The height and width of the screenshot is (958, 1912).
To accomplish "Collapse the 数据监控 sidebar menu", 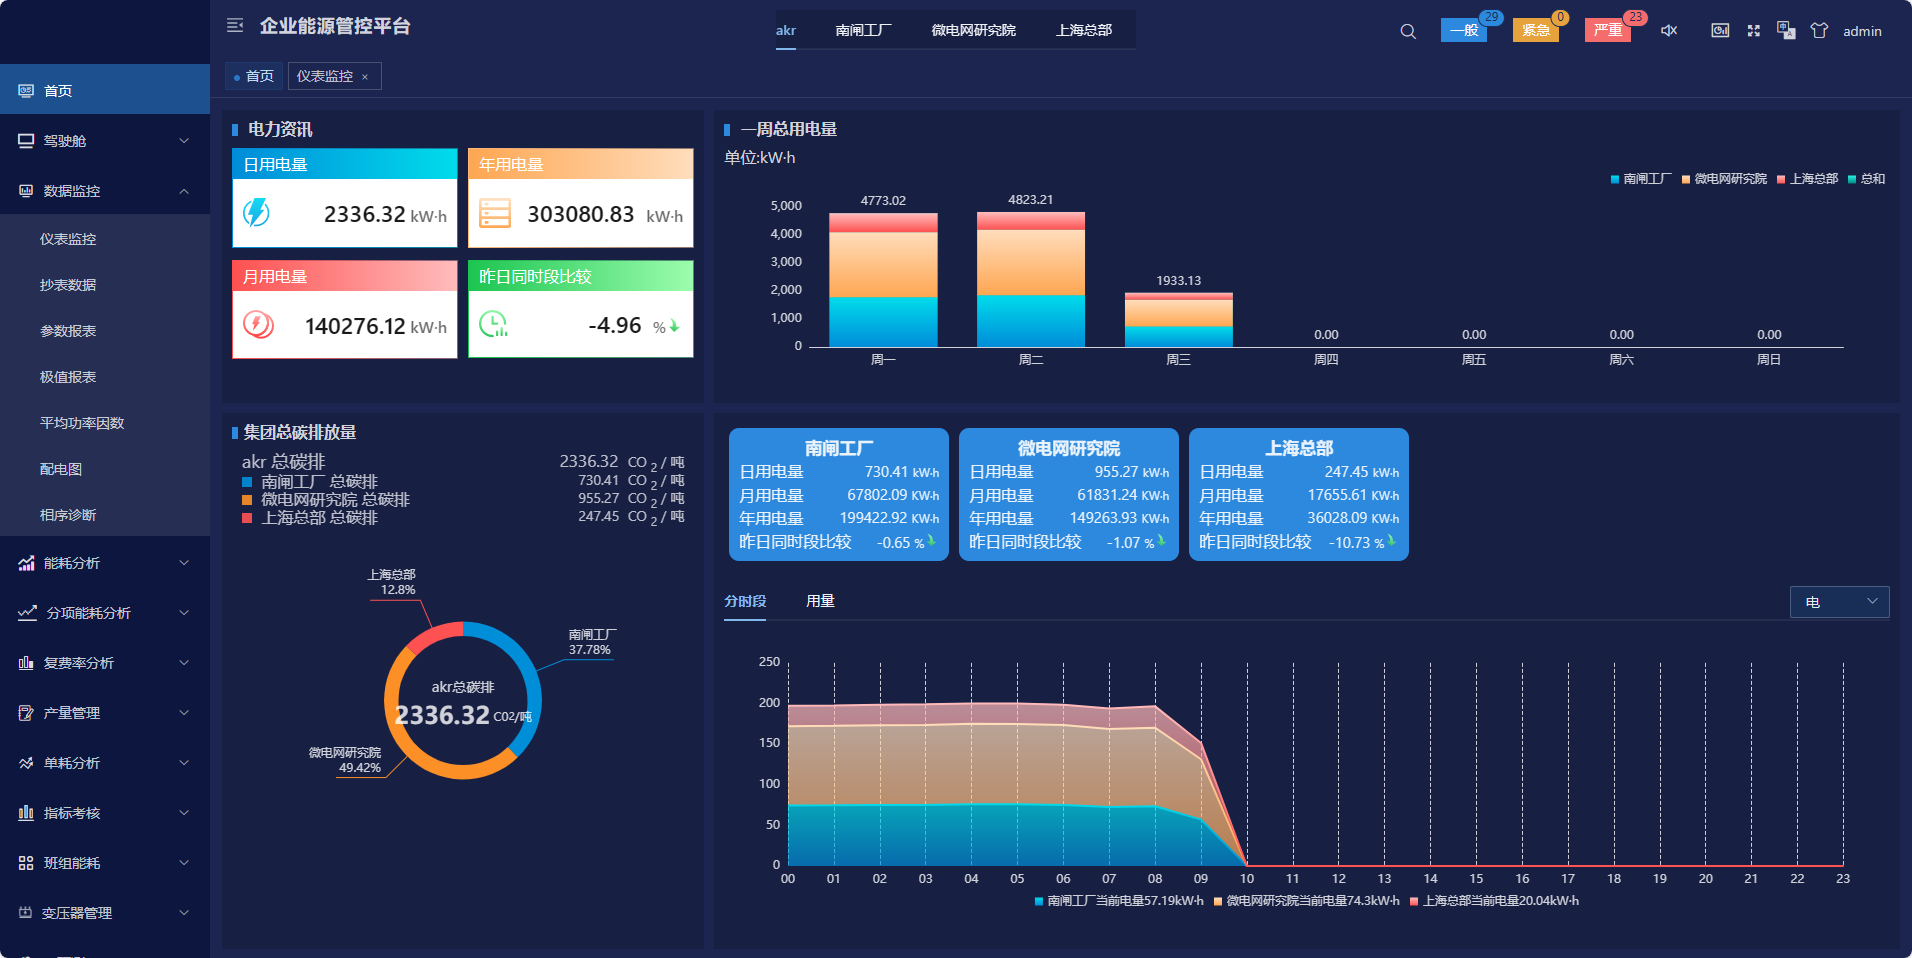I will click(105, 191).
